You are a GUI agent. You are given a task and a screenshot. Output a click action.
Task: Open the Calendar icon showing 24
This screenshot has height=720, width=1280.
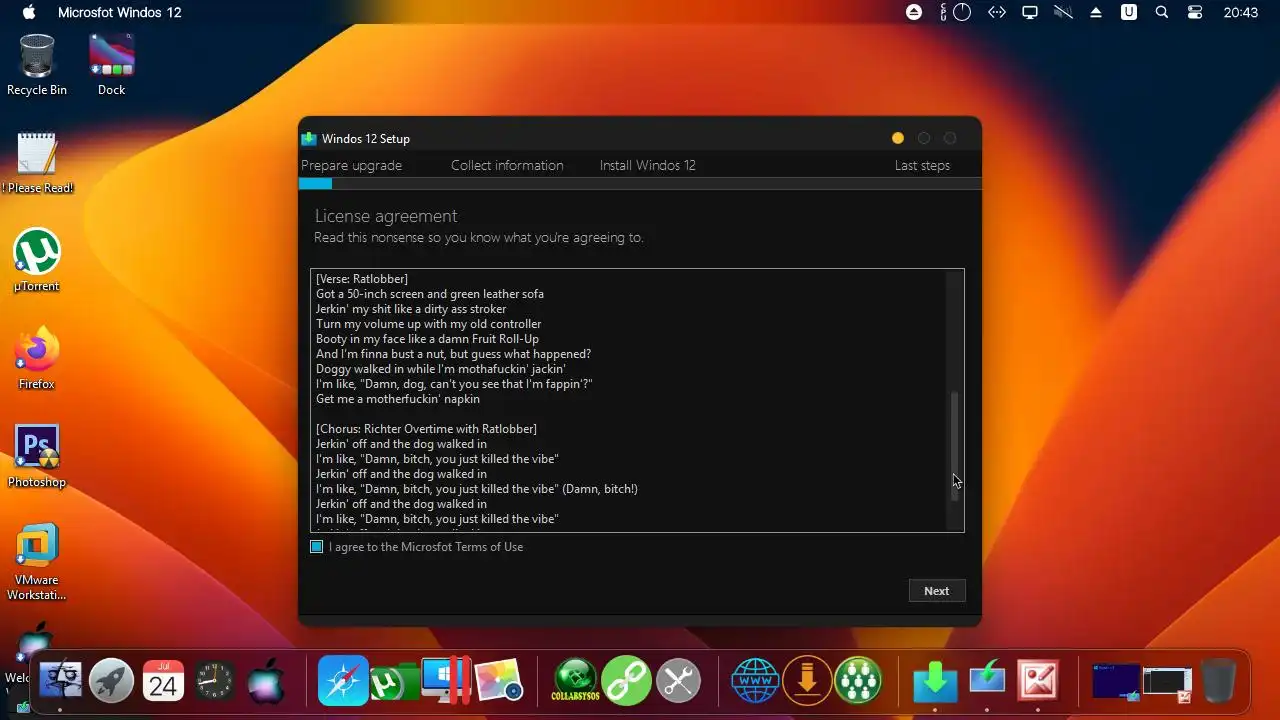[x=163, y=682]
